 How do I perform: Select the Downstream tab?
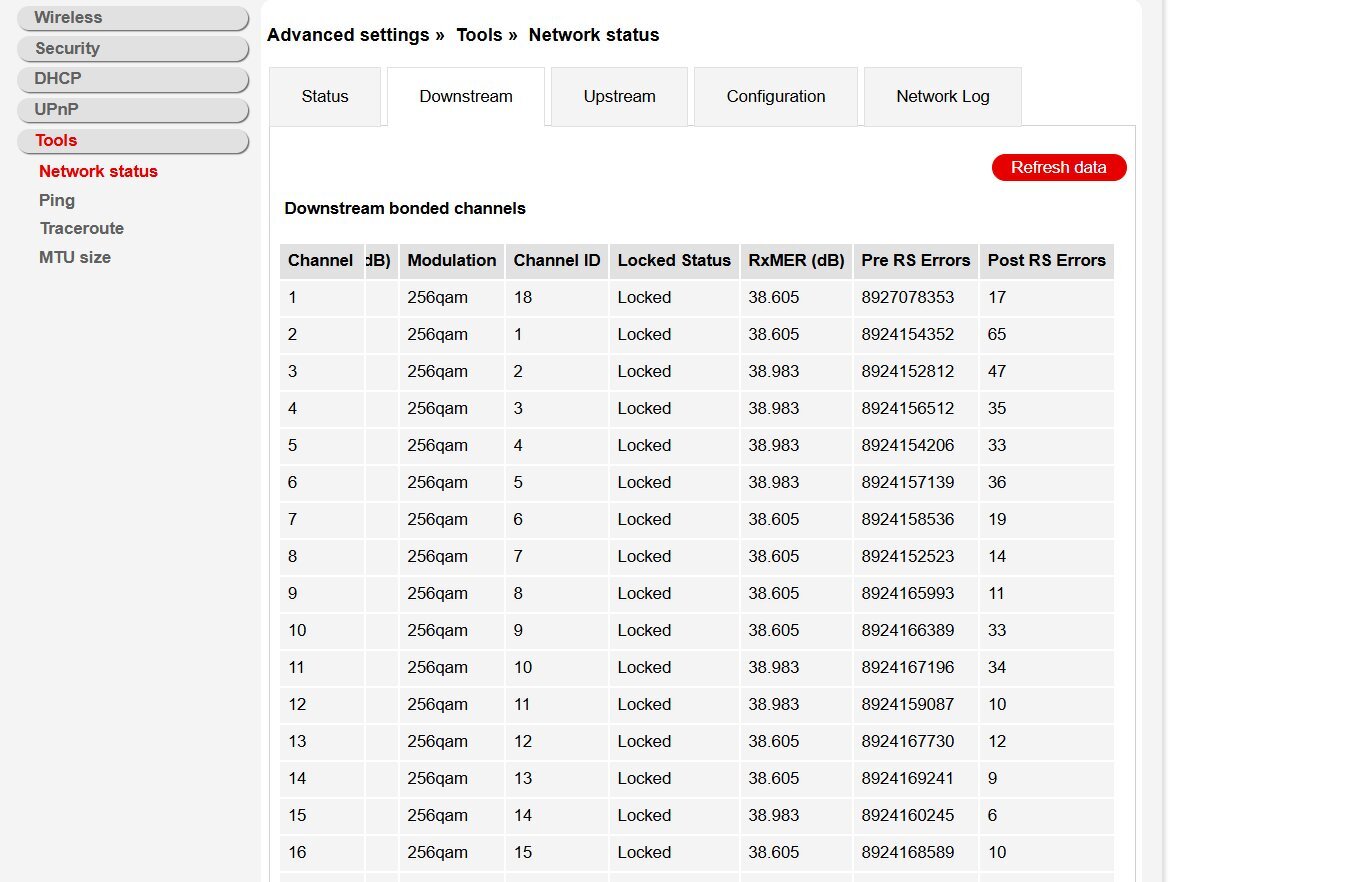(x=466, y=97)
